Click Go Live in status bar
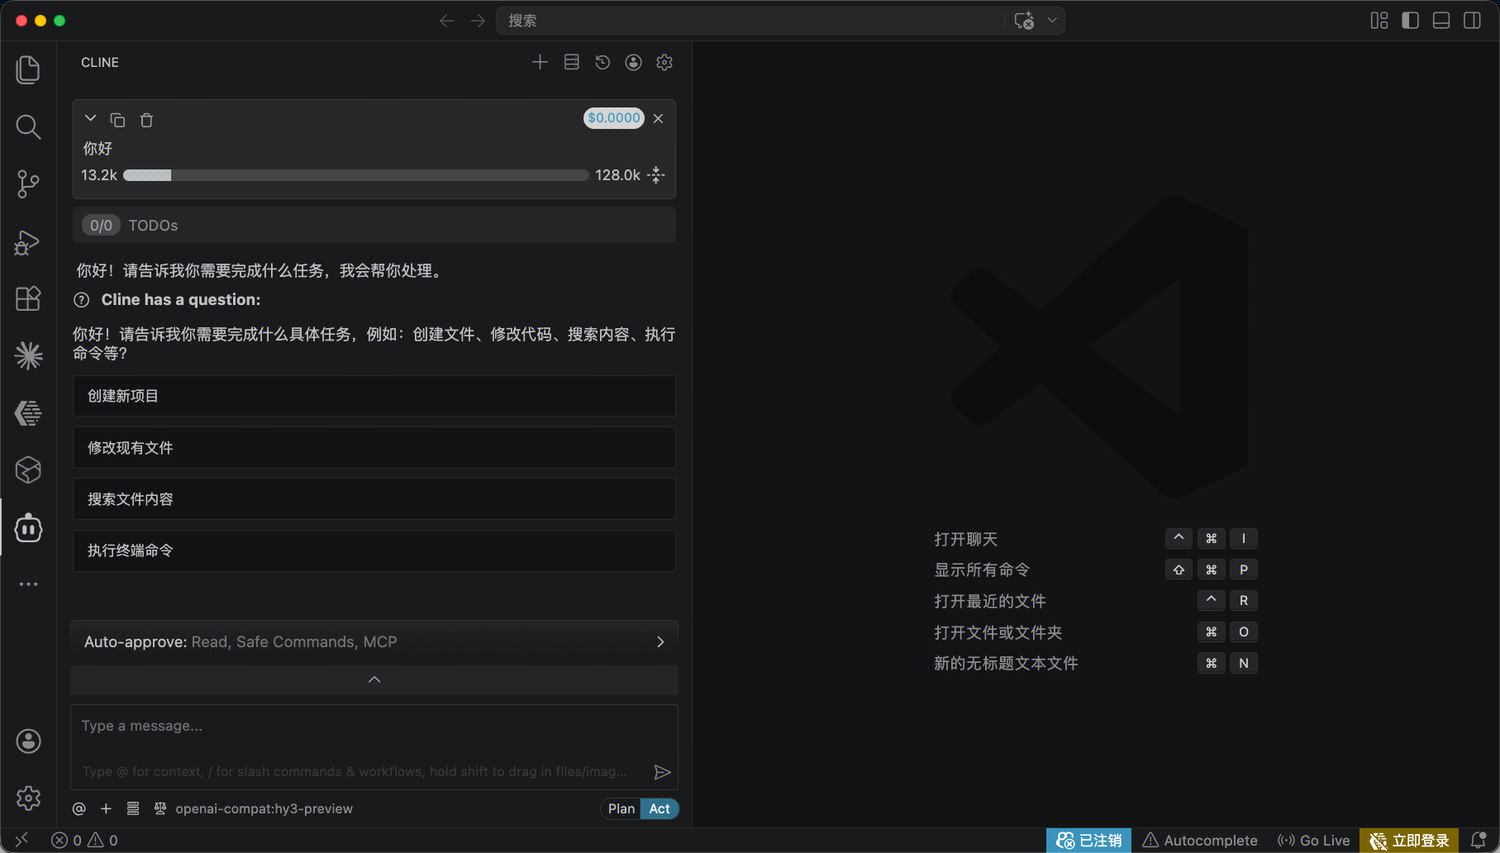 point(1314,841)
